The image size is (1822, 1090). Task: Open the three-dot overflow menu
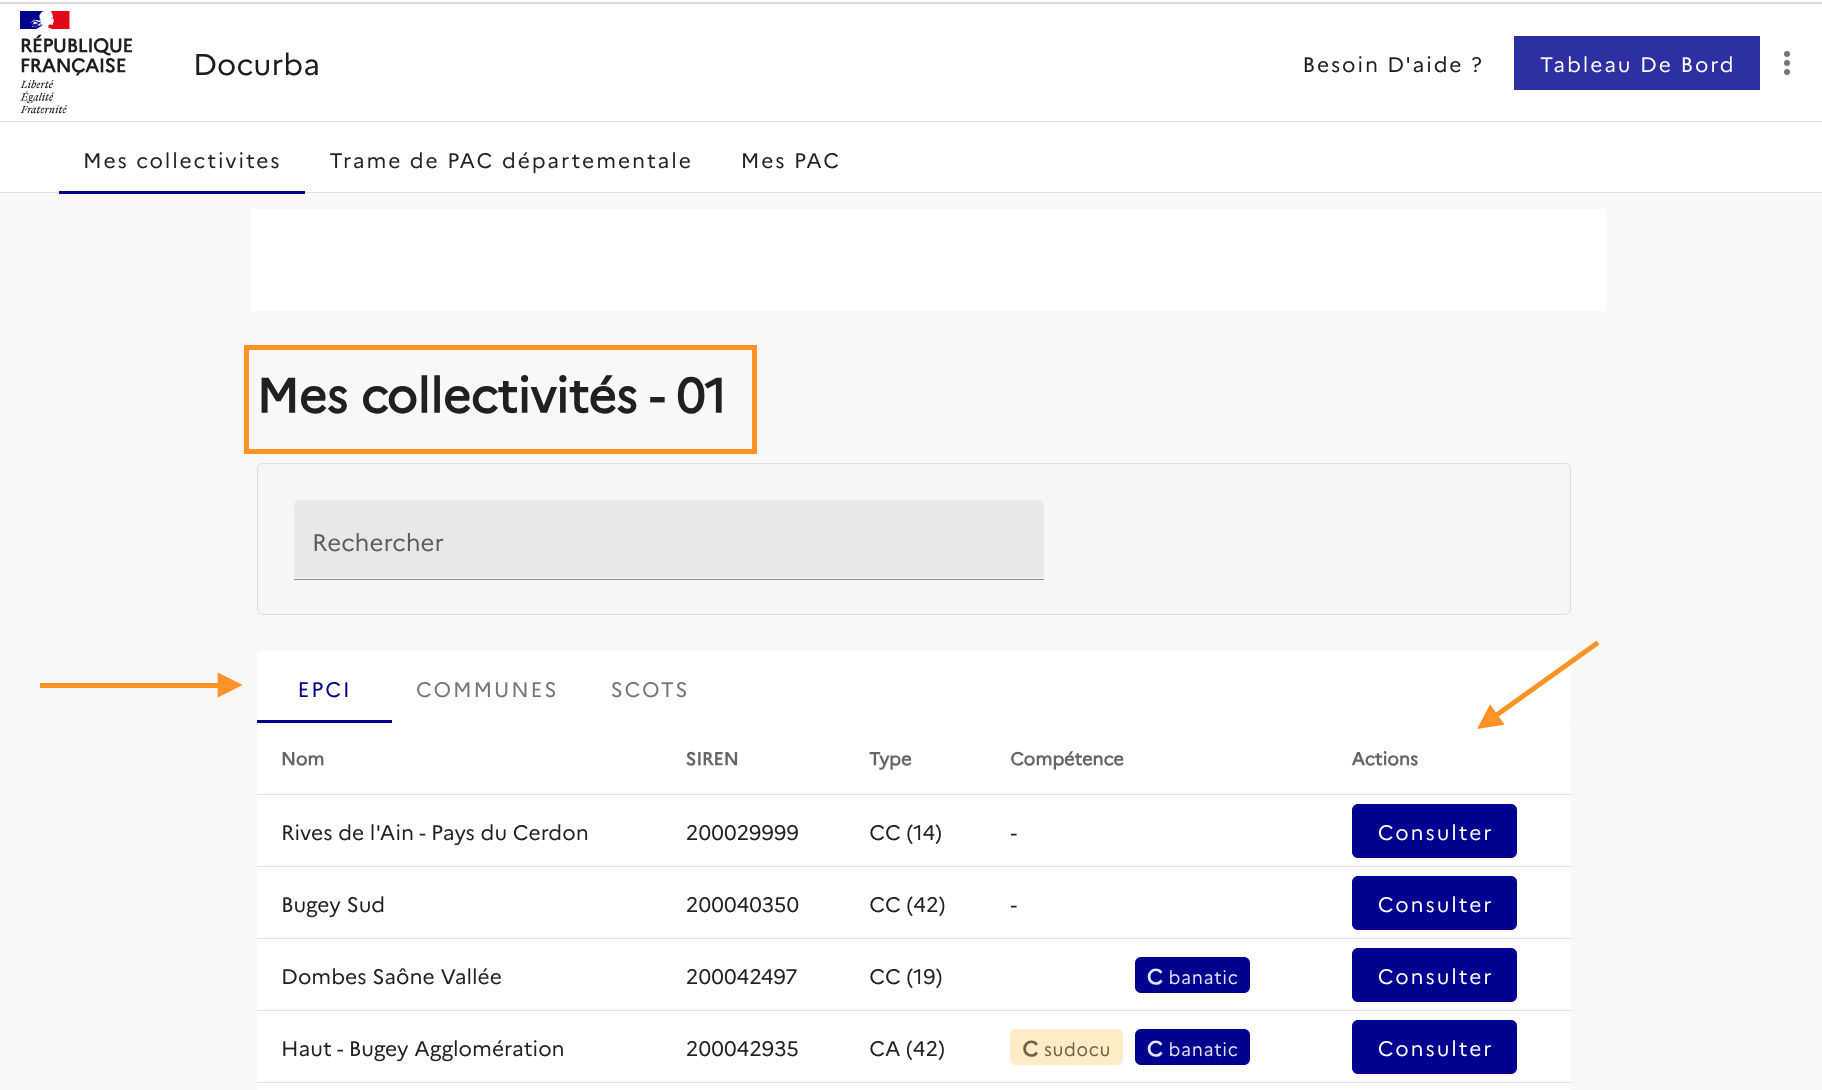pyautogui.click(x=1786, y=64)
